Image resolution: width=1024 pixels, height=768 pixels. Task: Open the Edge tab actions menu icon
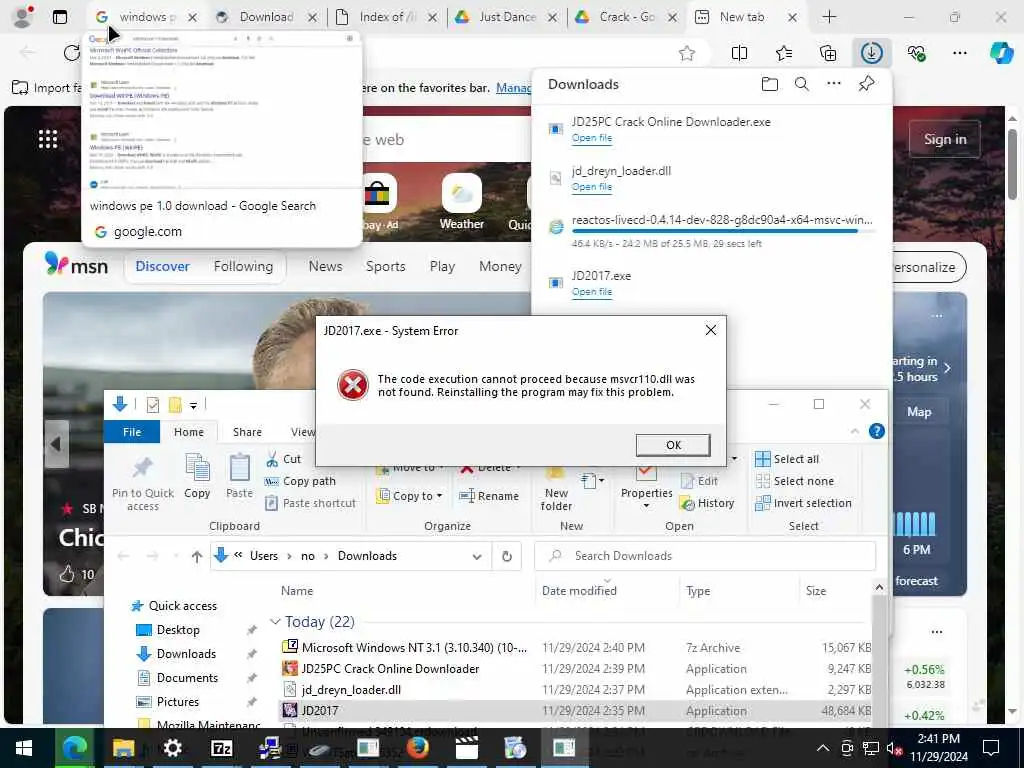coord(59,17)
